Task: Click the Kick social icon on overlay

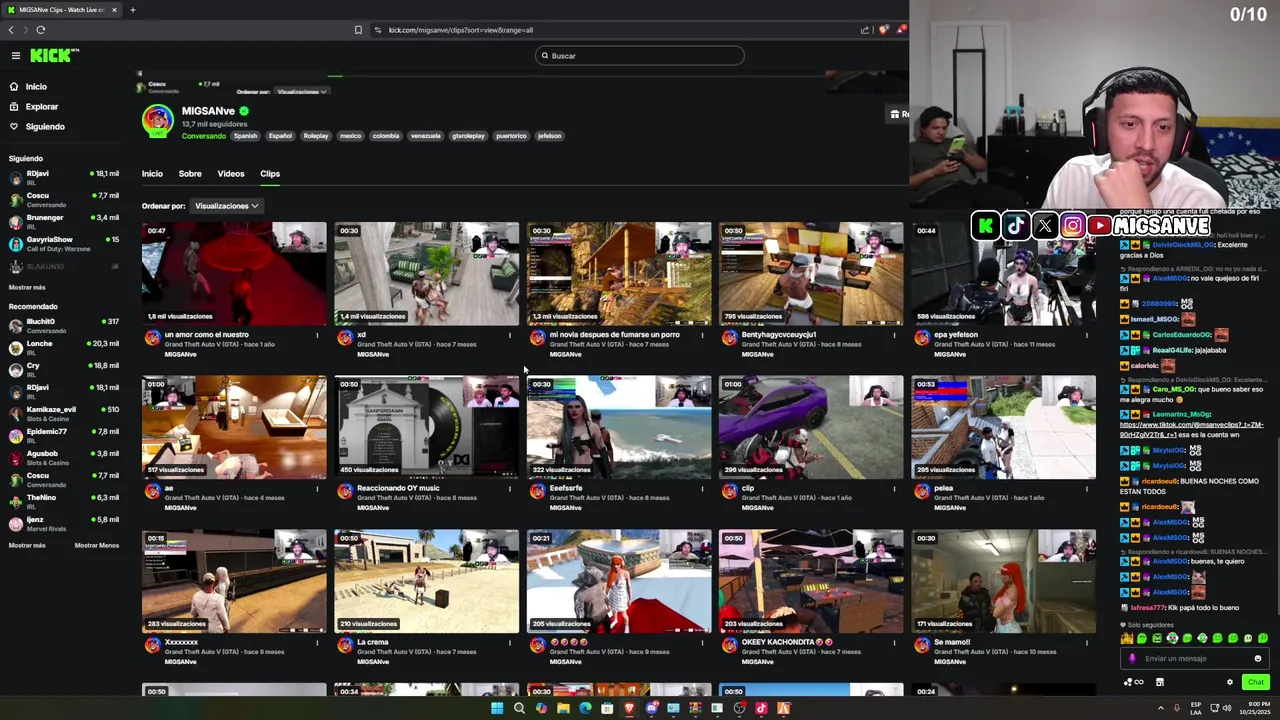Action: [985, 226]
